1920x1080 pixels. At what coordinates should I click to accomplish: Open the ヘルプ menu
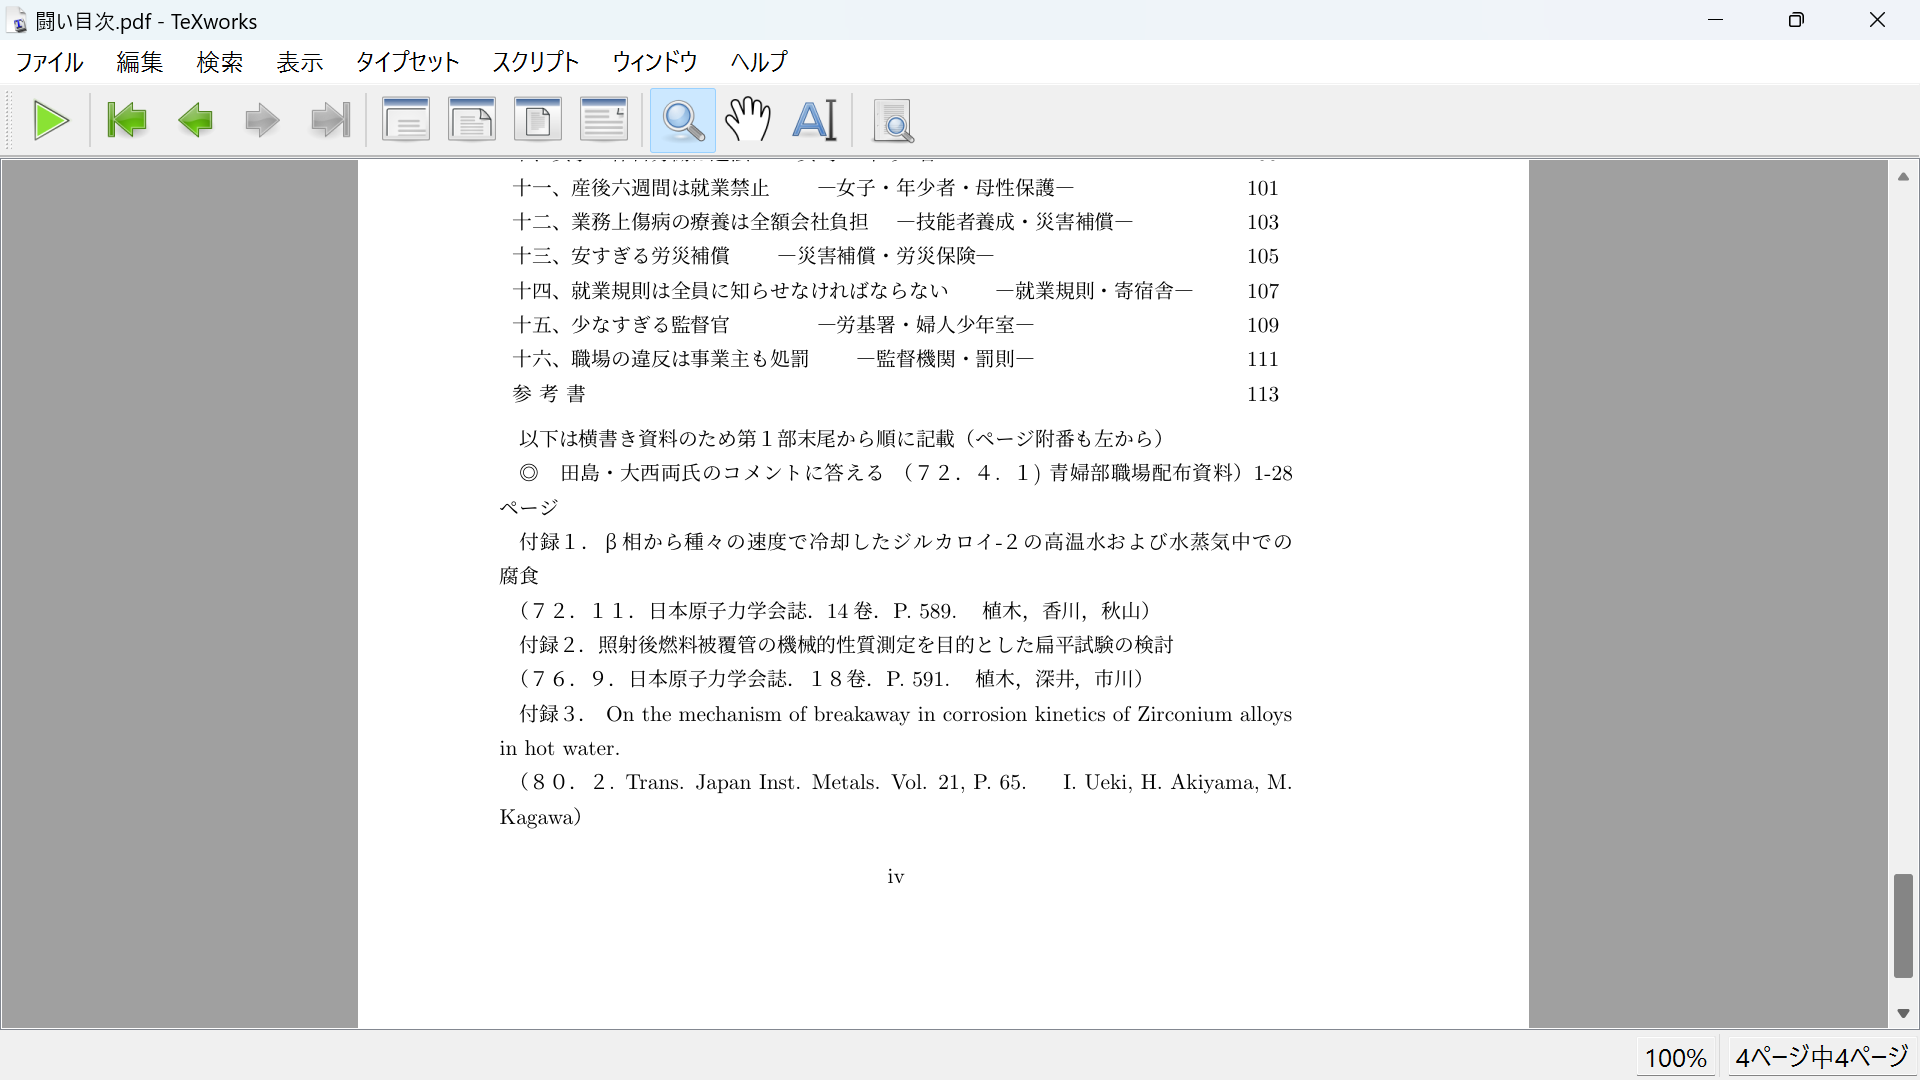pos(759,62)
